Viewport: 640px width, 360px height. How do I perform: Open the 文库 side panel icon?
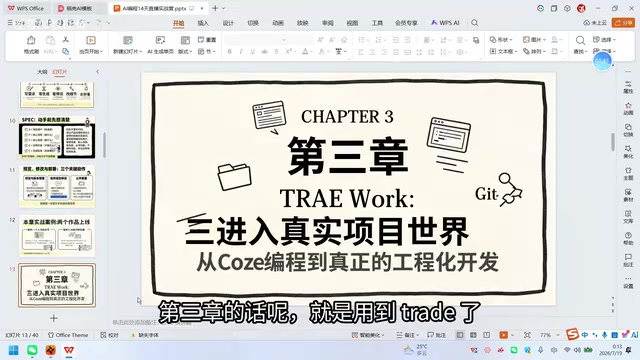pyautogui.click(x=628, y=217)
